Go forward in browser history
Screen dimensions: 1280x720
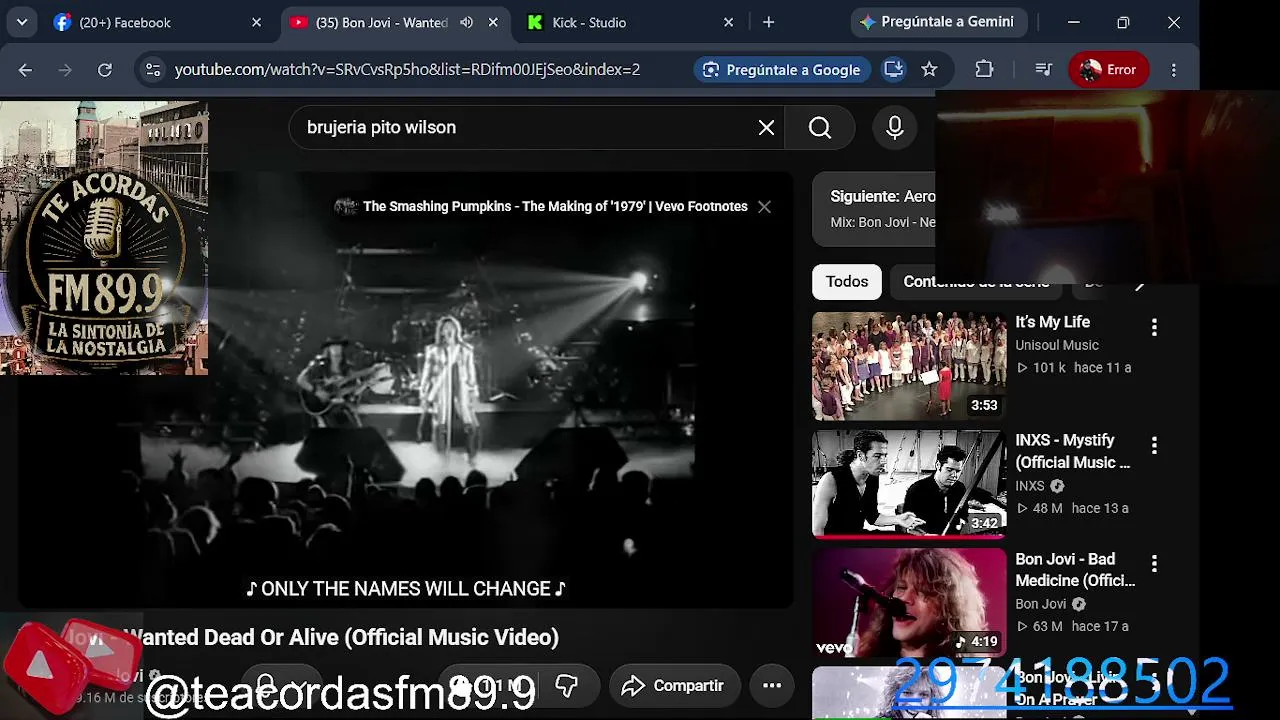[x=65, y=70]
